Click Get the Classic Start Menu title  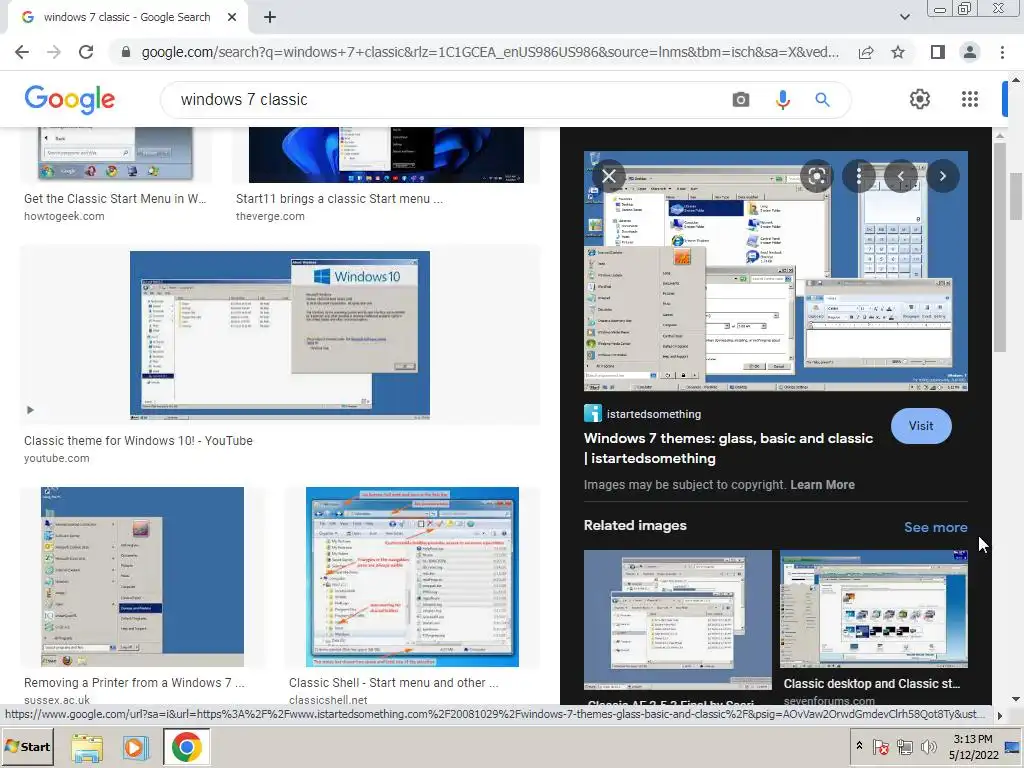click(115, 199)
